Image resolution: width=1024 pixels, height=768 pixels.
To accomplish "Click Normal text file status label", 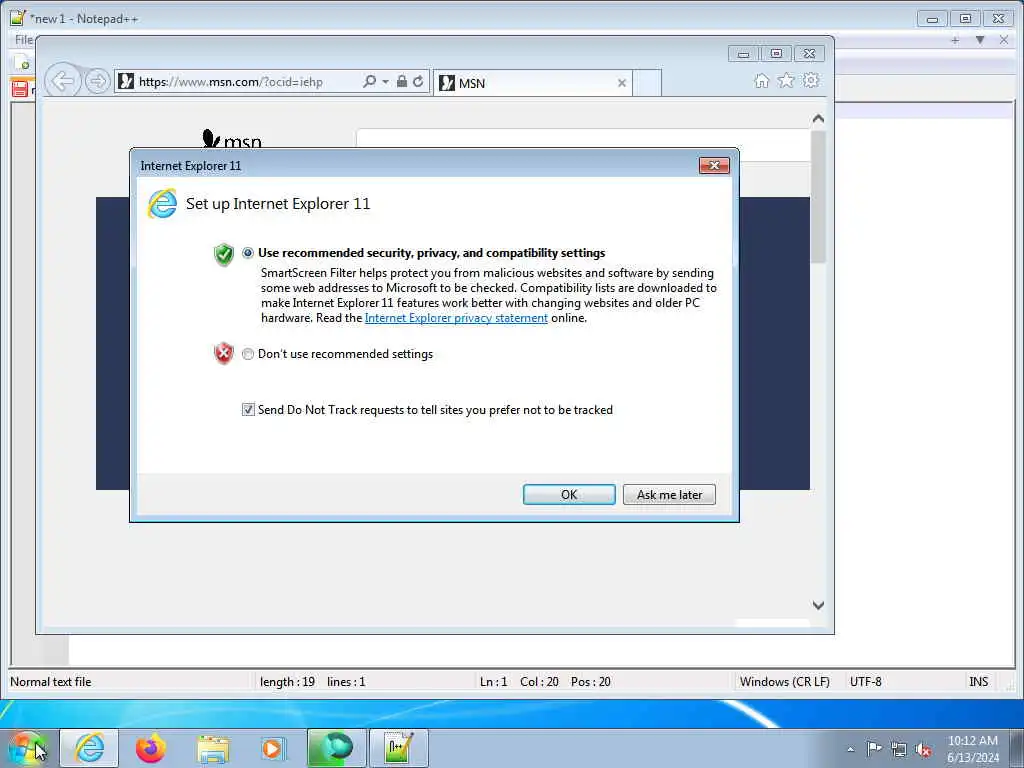I will (50, 682).
